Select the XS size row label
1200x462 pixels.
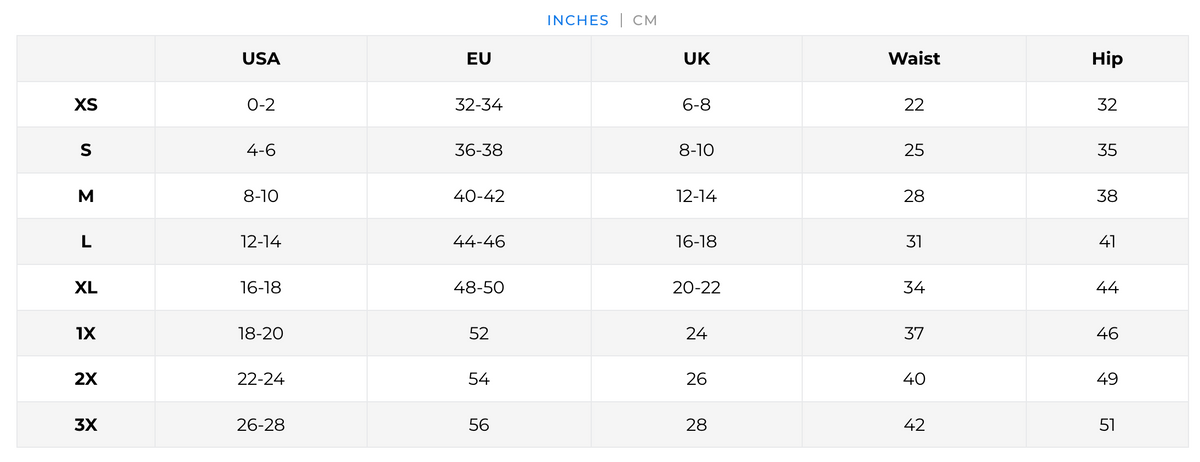point(86,105)
